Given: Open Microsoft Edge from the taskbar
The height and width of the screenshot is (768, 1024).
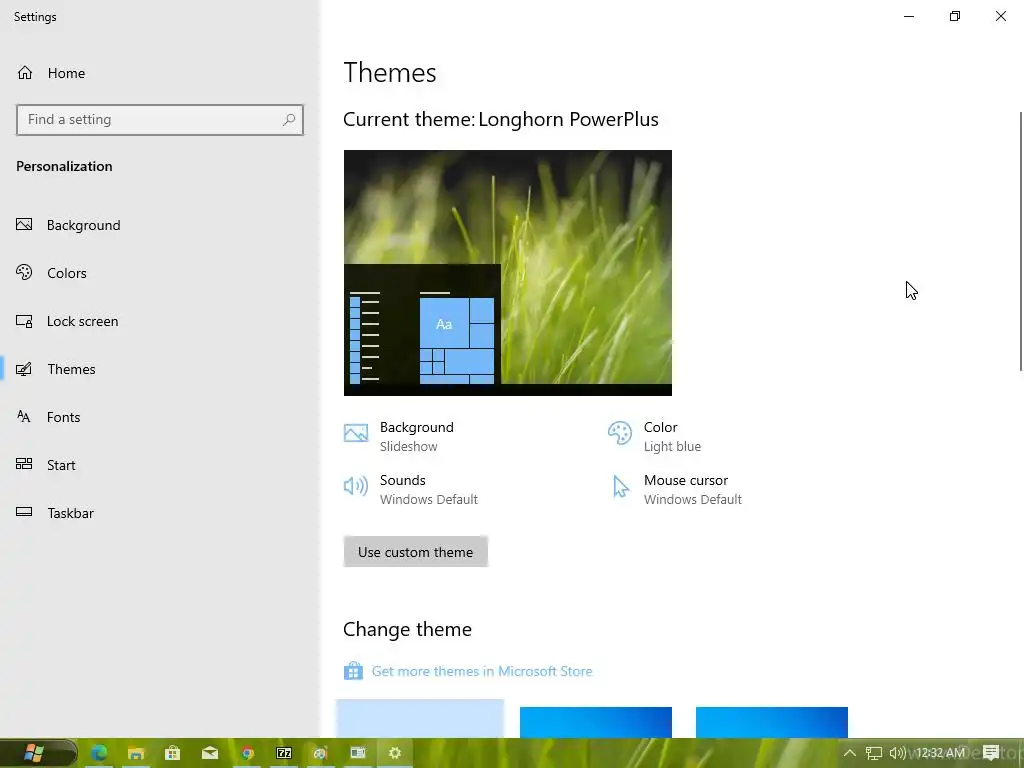Looking at the screenshot, I should [x=99, y=753].
